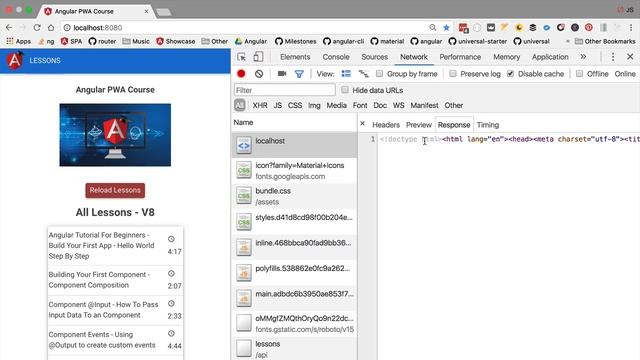The image size is (640, 360).
Task: Click the clock icon for the 4:17 lesson
Action: (171, 239)
